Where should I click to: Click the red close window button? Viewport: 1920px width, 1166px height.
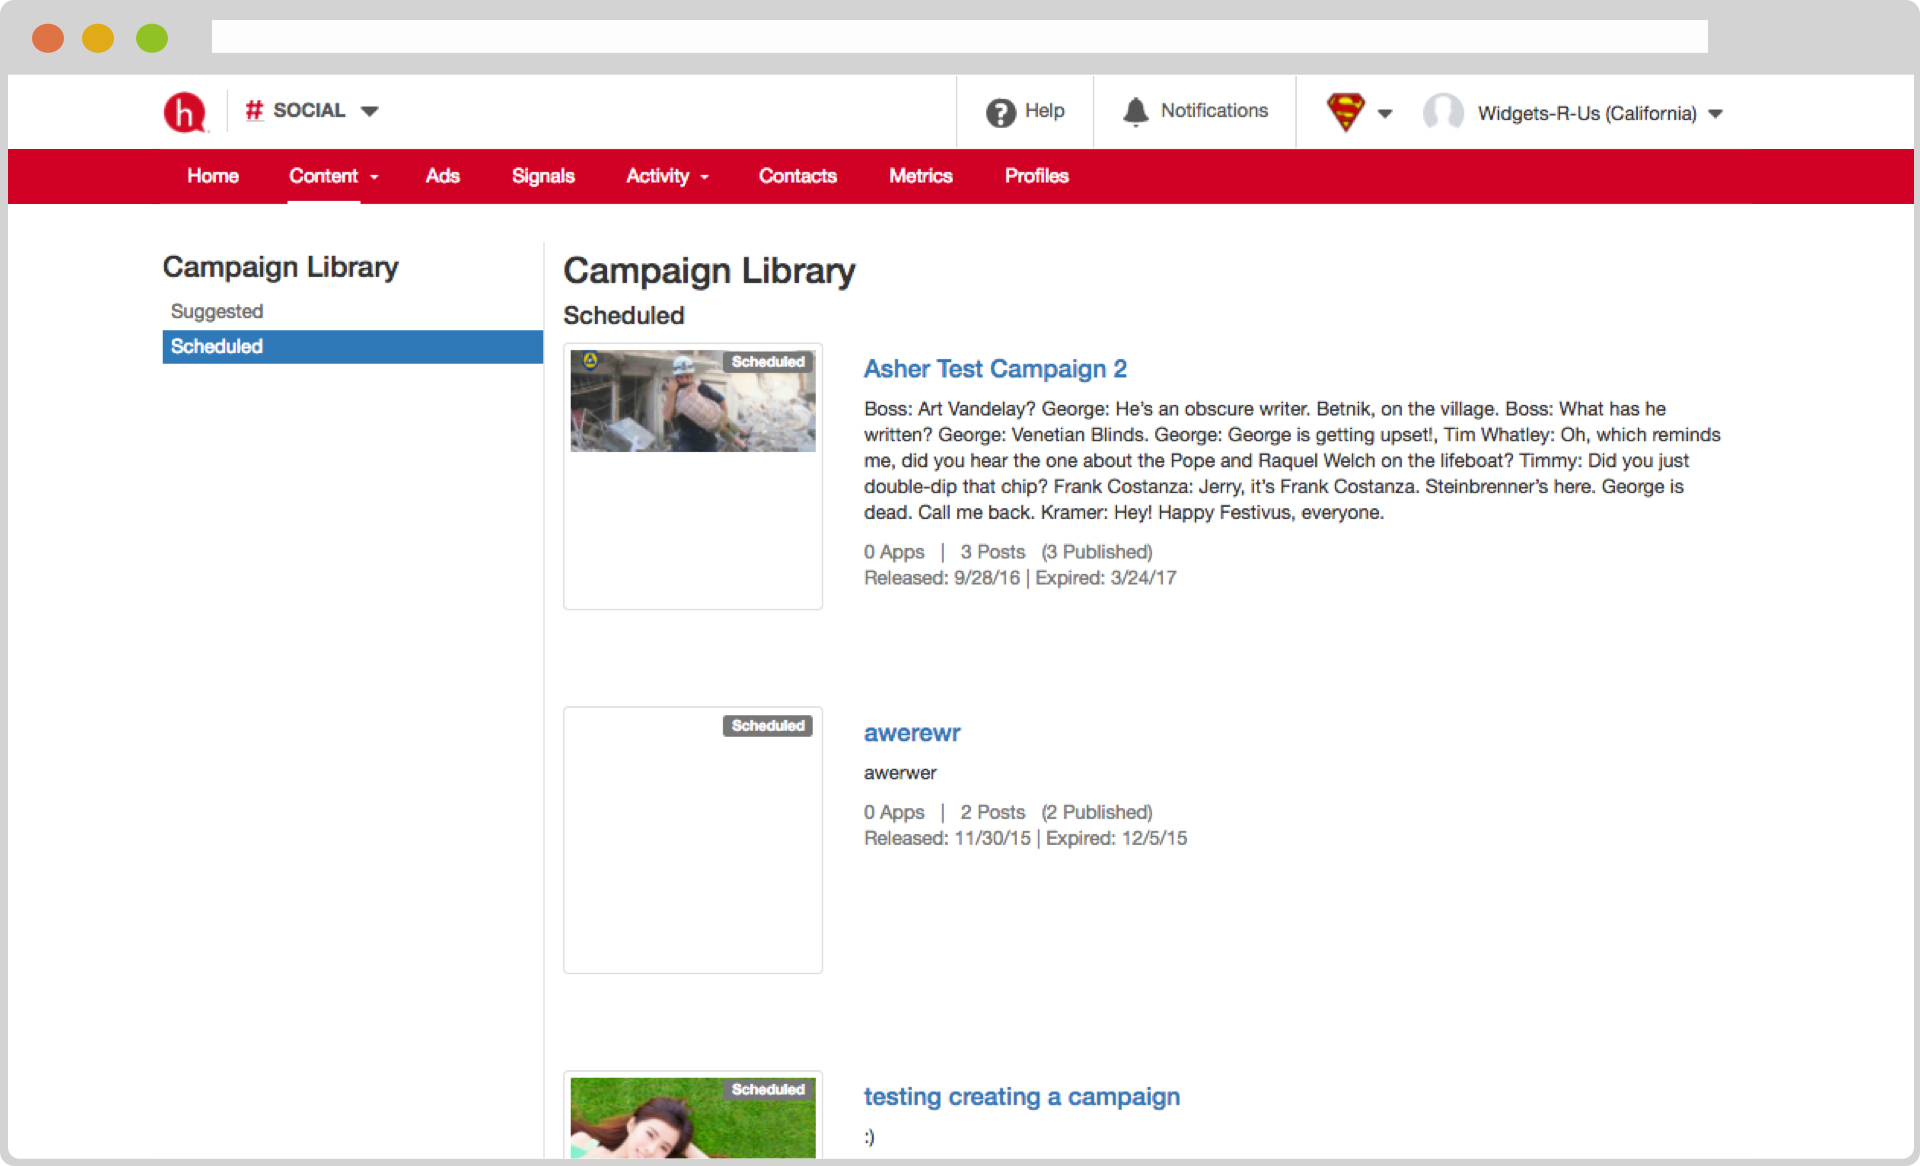(48, 38)
